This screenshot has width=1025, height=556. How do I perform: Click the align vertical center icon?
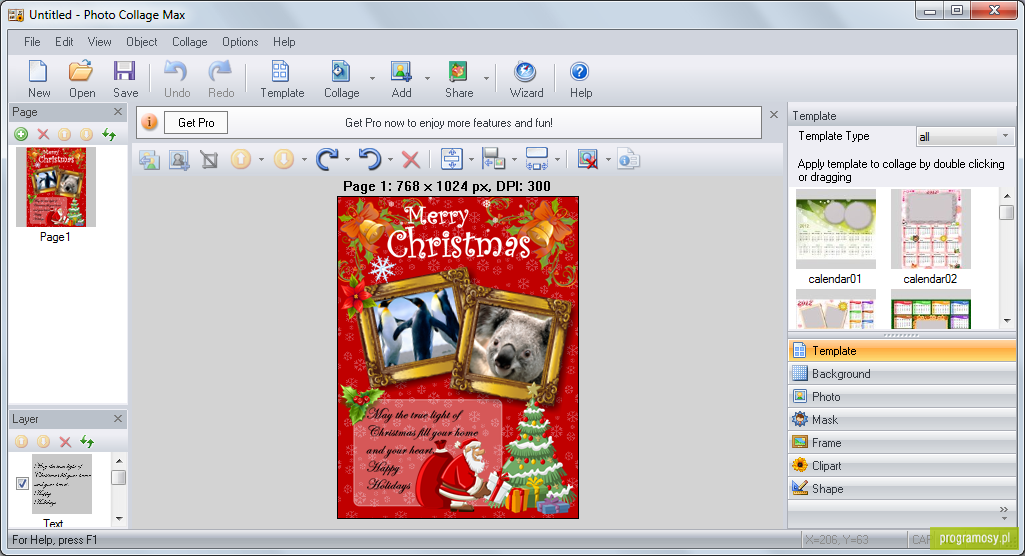click(452, 159)
